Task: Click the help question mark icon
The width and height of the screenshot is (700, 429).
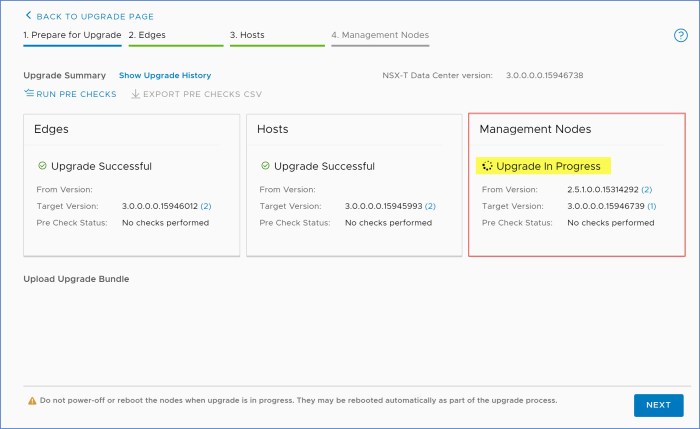Action: tap(681, 35)
